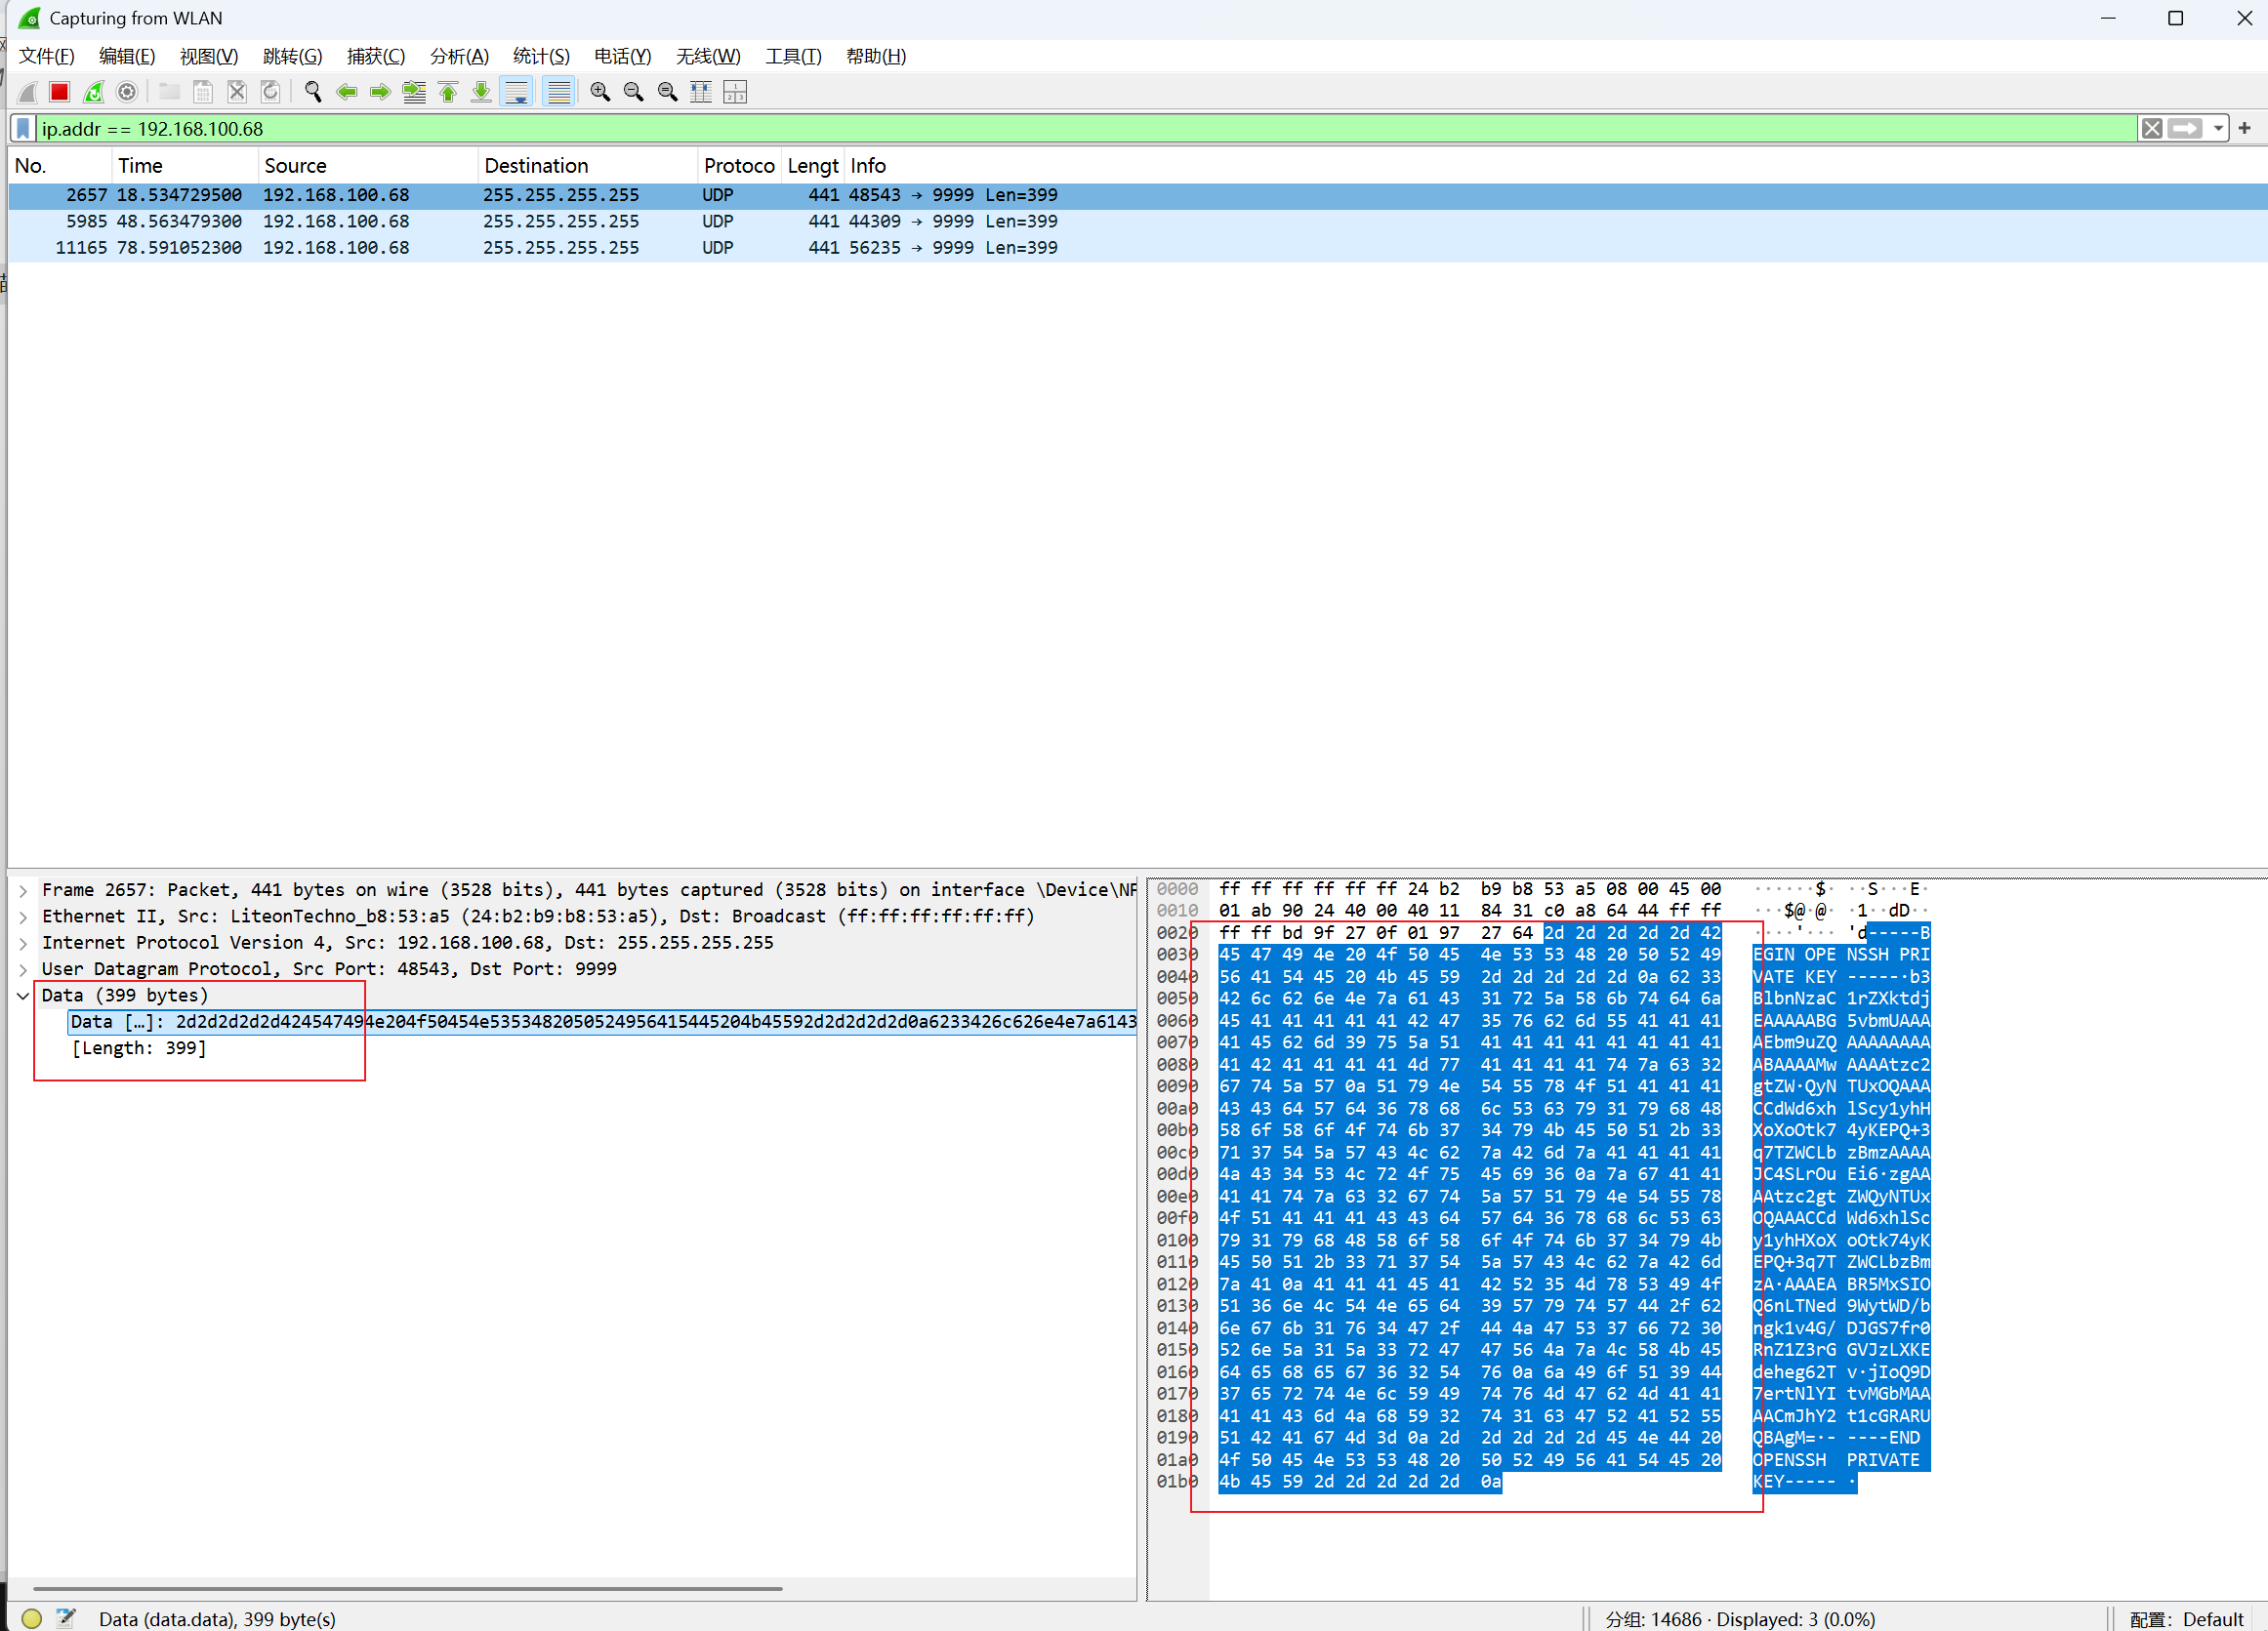Sort packets by Info column header

point(1555,166)
